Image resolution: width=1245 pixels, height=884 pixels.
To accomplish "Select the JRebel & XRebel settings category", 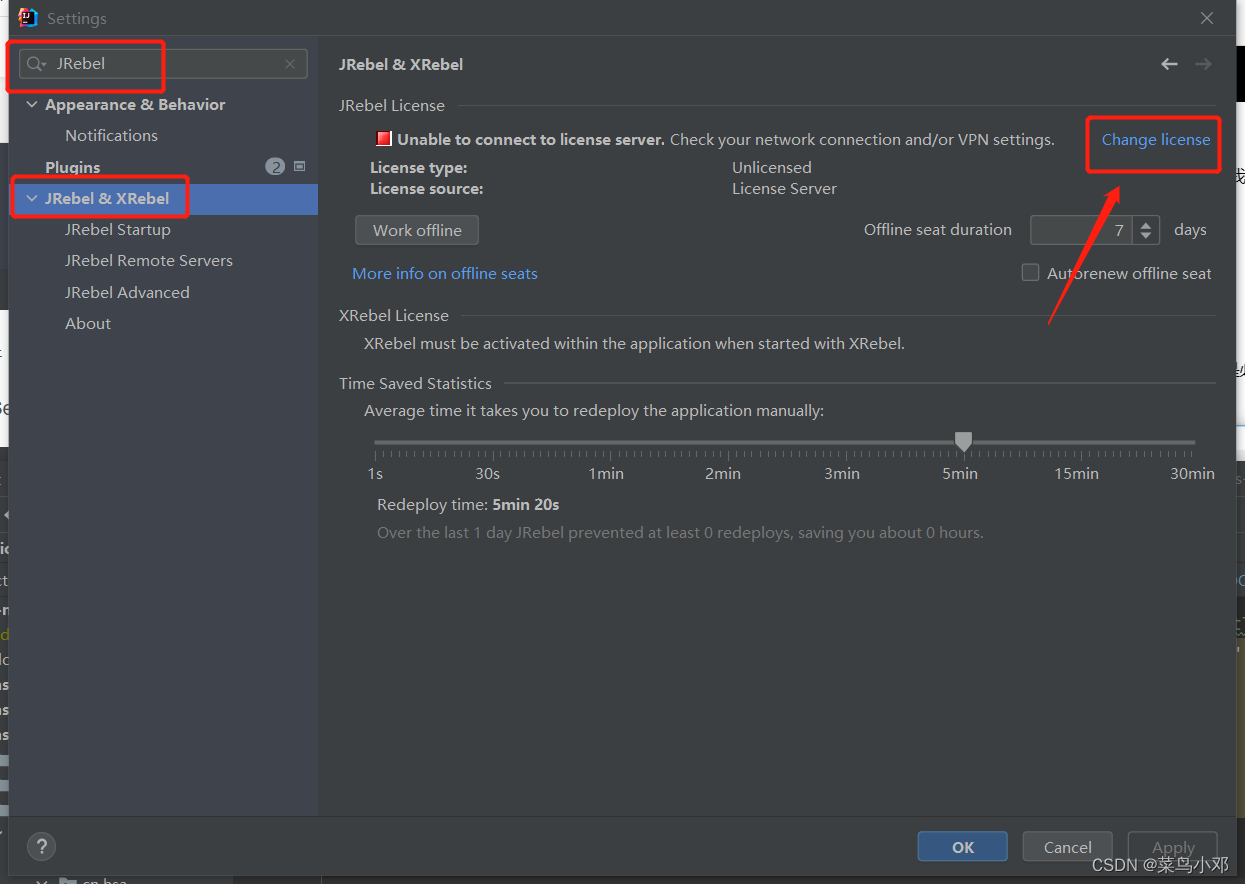I will click(x=107, y=198).
